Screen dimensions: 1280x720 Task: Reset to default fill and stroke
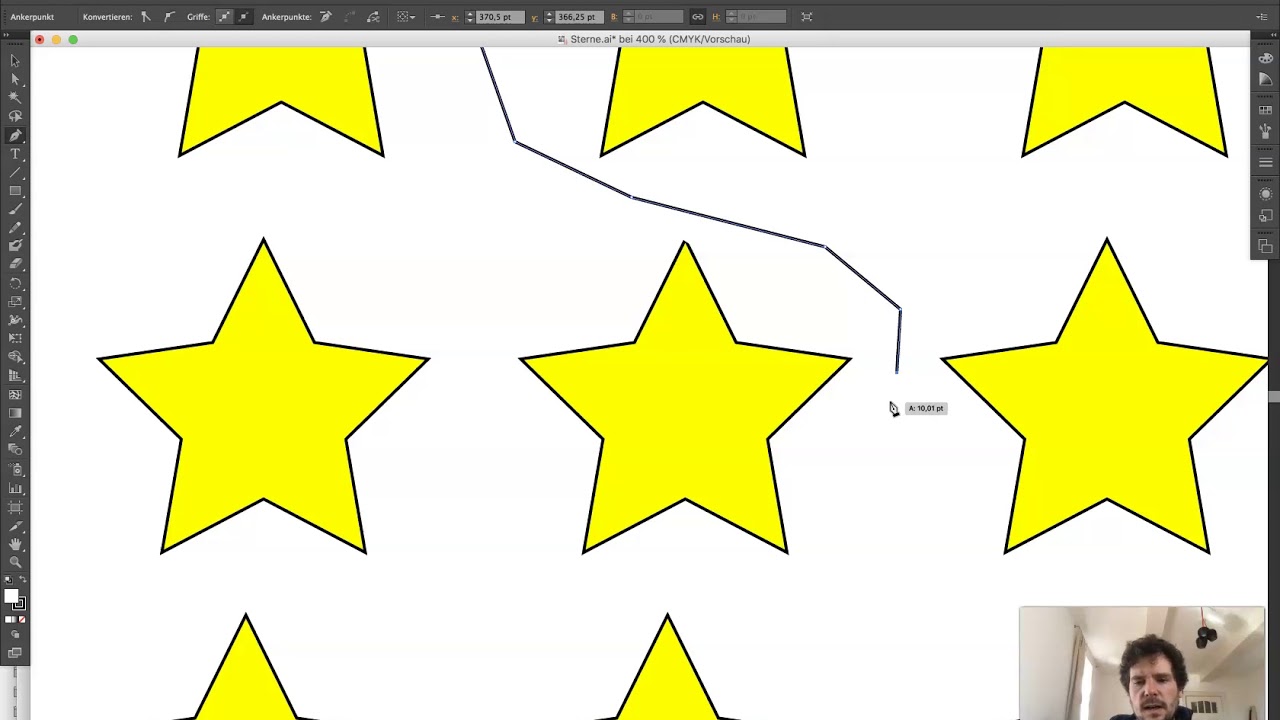pyautogui.click(x=9, y=580)
